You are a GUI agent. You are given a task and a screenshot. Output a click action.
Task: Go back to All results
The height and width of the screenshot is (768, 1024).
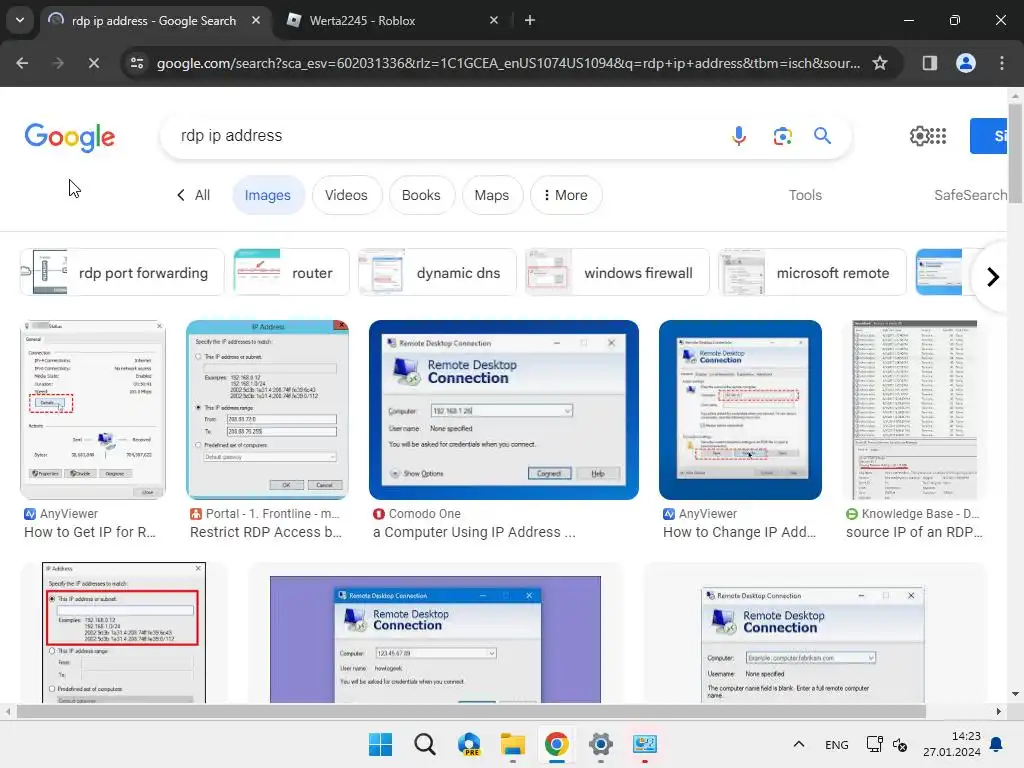(193, 195)
